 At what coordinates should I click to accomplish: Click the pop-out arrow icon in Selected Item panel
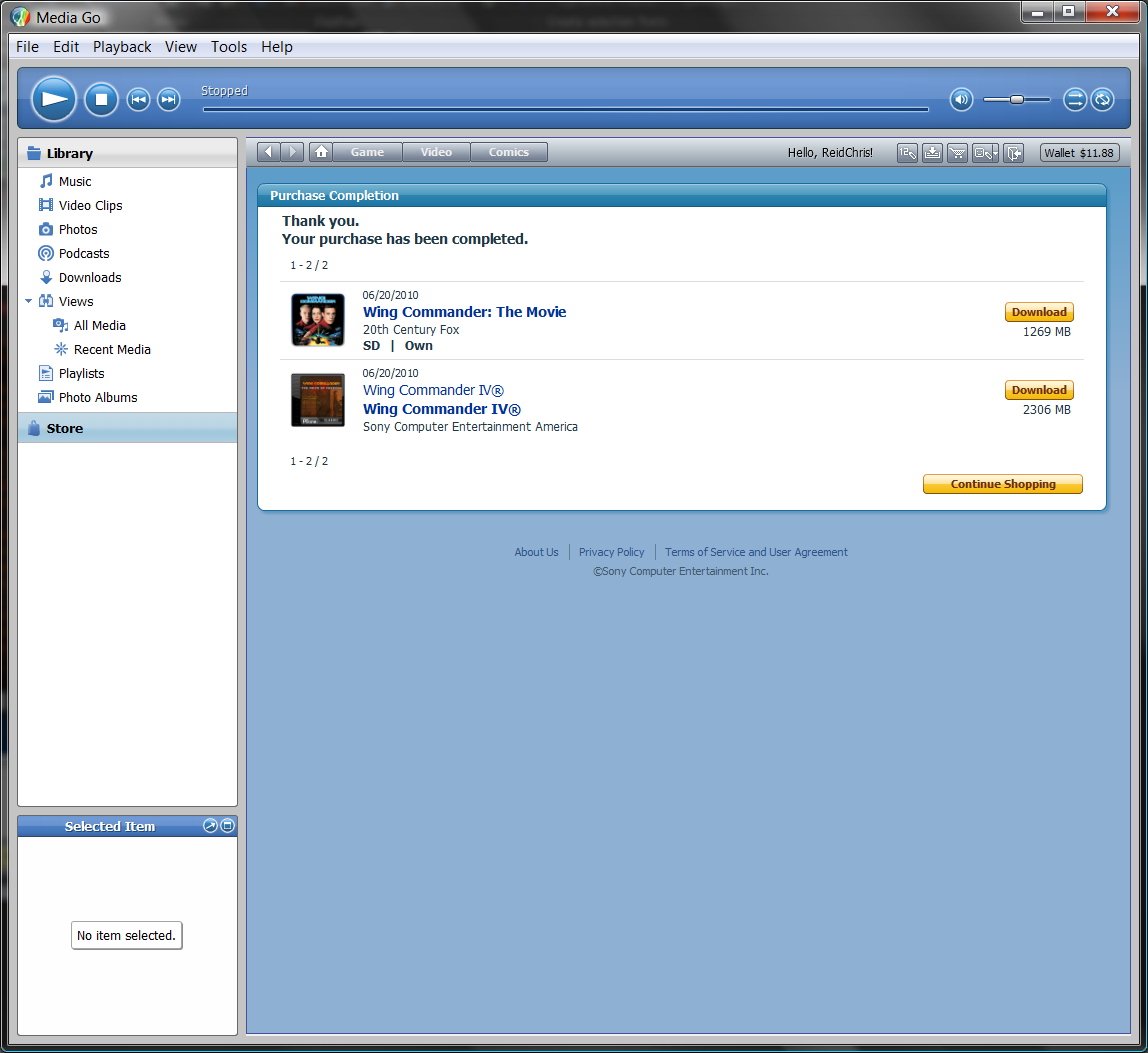pyautogui.click(x=210, y=826)
